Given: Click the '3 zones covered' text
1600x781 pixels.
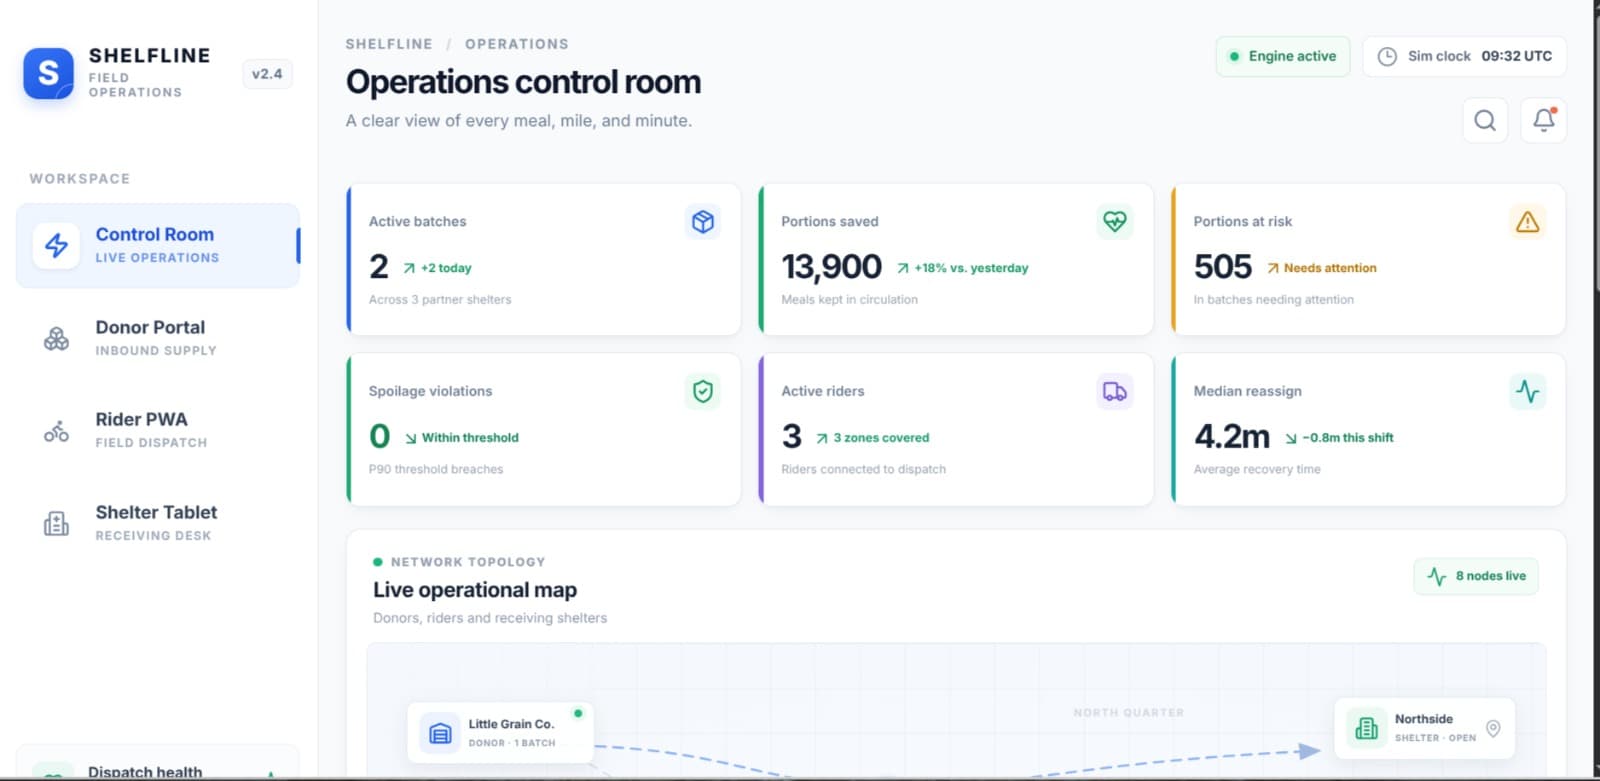Looking at the screenshot, I should coord(881,438).
